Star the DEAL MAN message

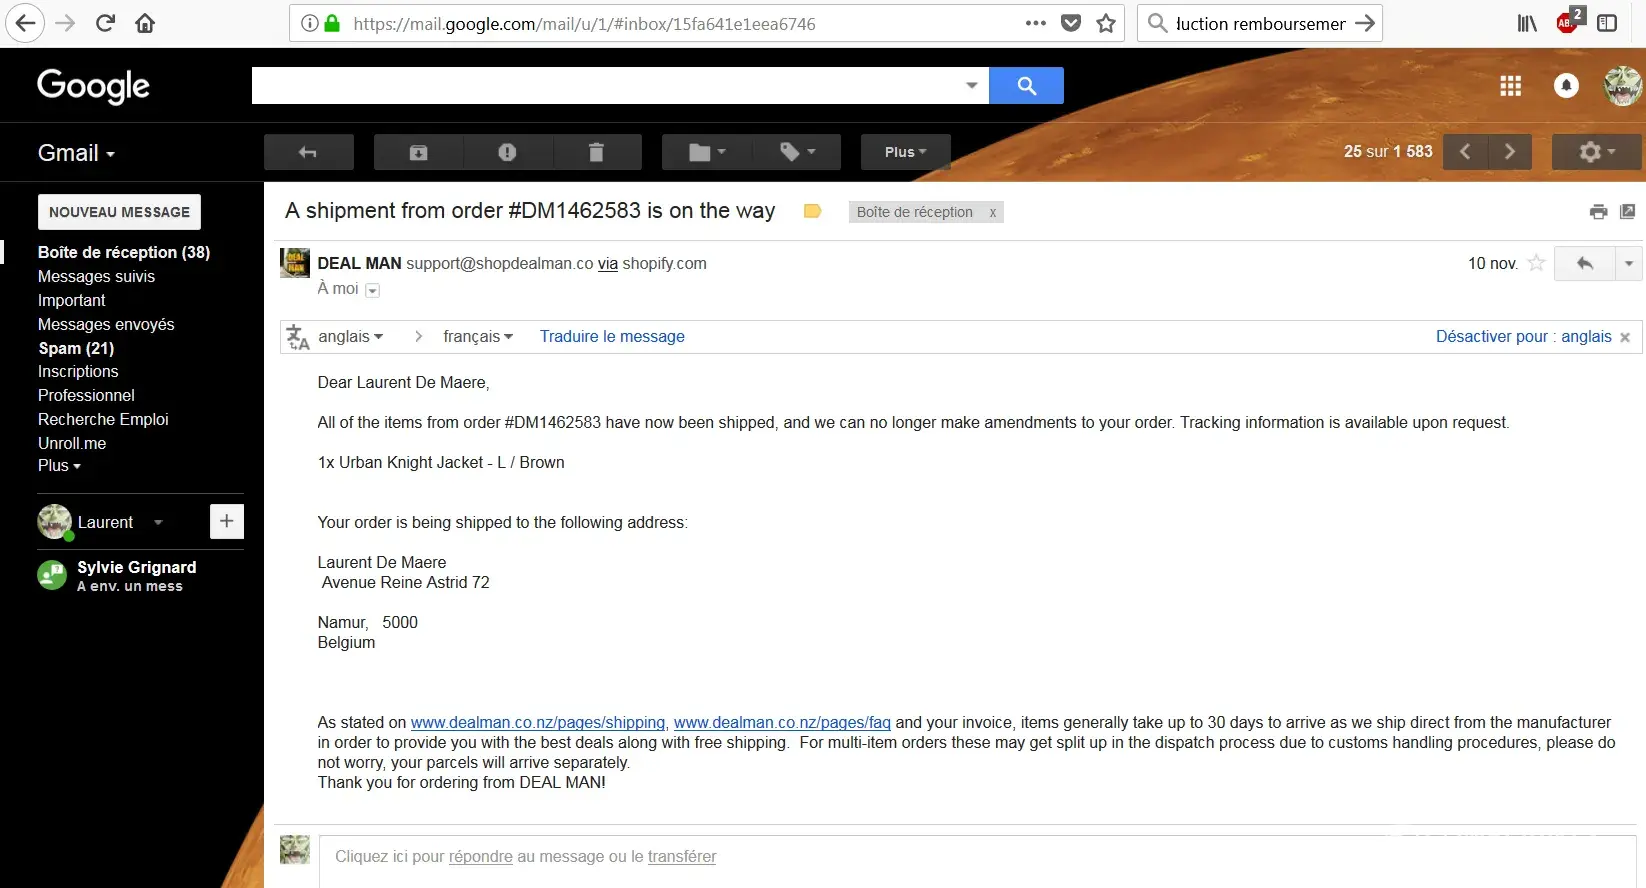[x=1537, y=263]
